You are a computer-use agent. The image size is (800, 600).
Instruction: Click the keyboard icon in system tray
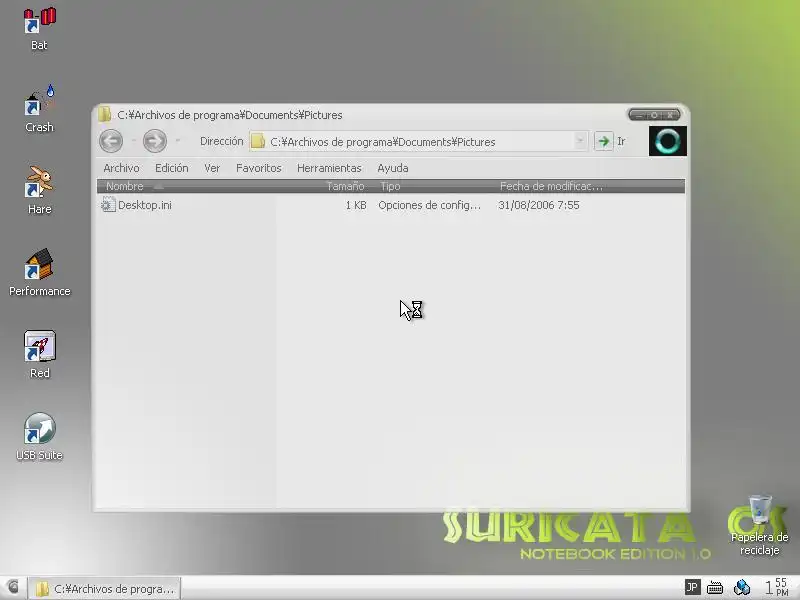click(x=715, y=588)
